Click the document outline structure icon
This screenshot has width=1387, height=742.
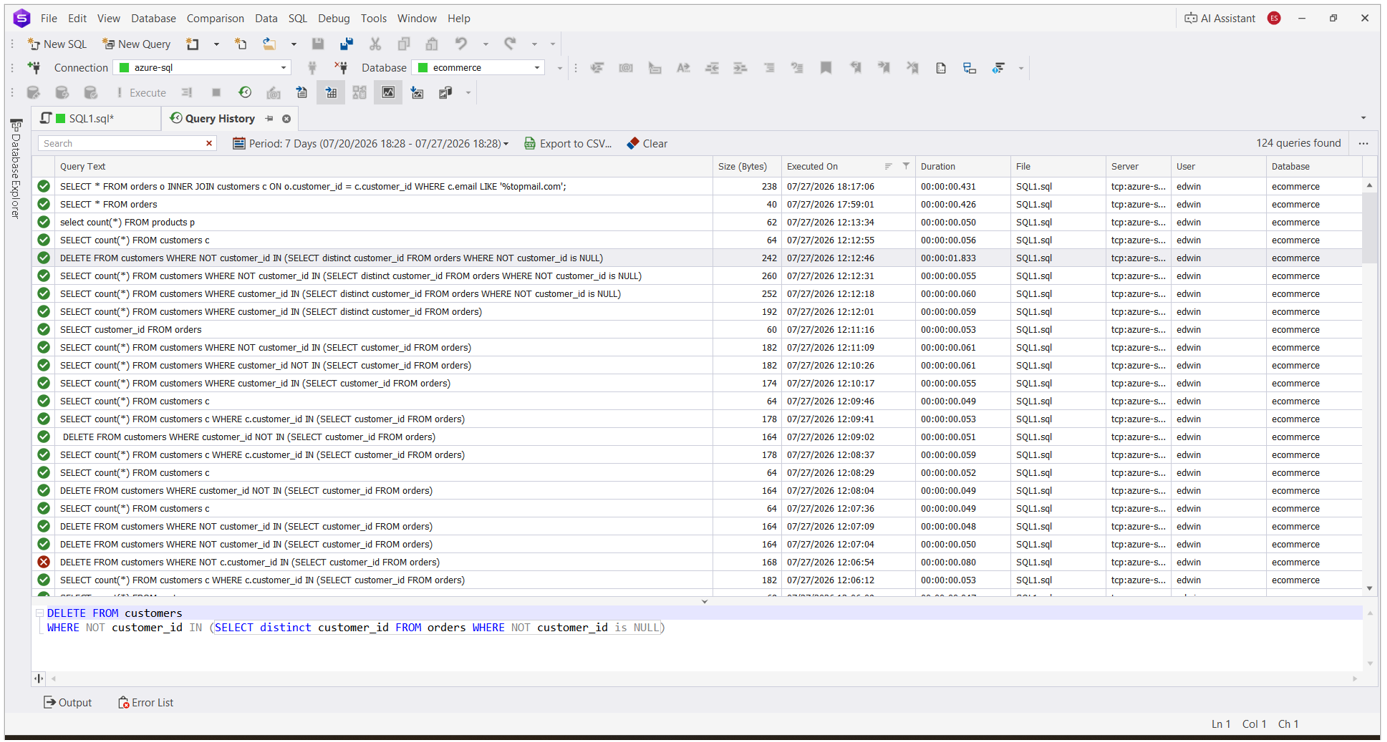[969, 68]
